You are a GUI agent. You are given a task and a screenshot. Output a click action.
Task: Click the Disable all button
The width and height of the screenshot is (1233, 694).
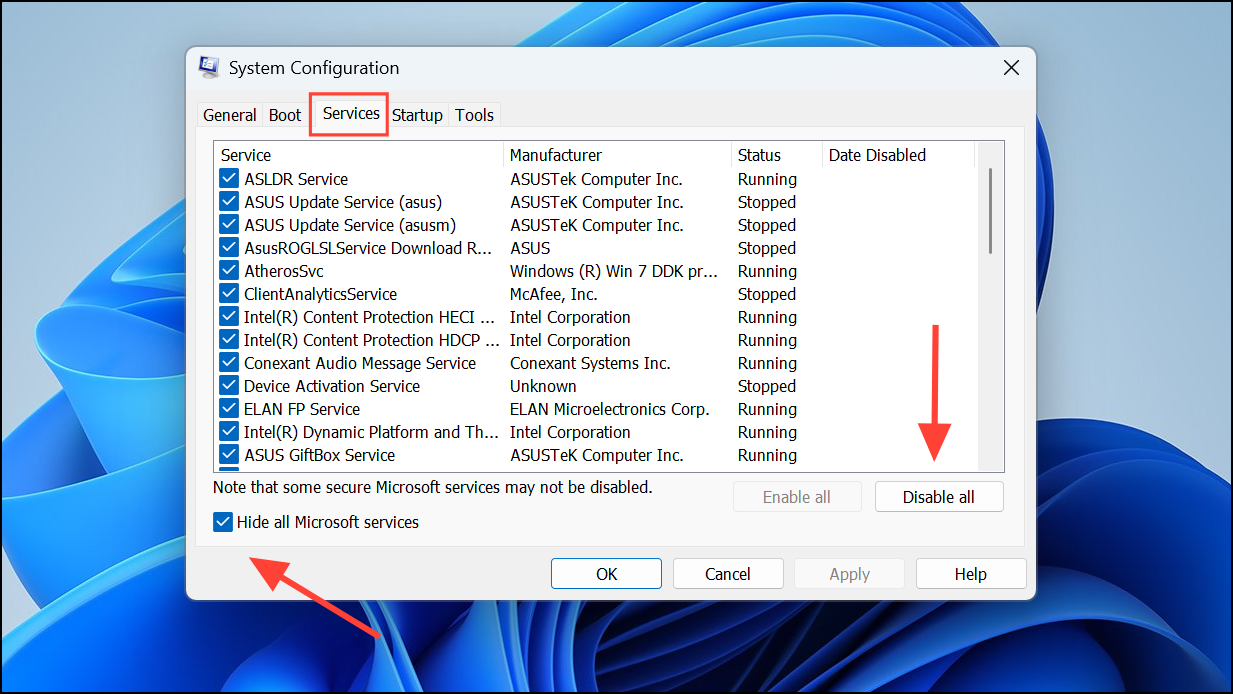(938, 496)
